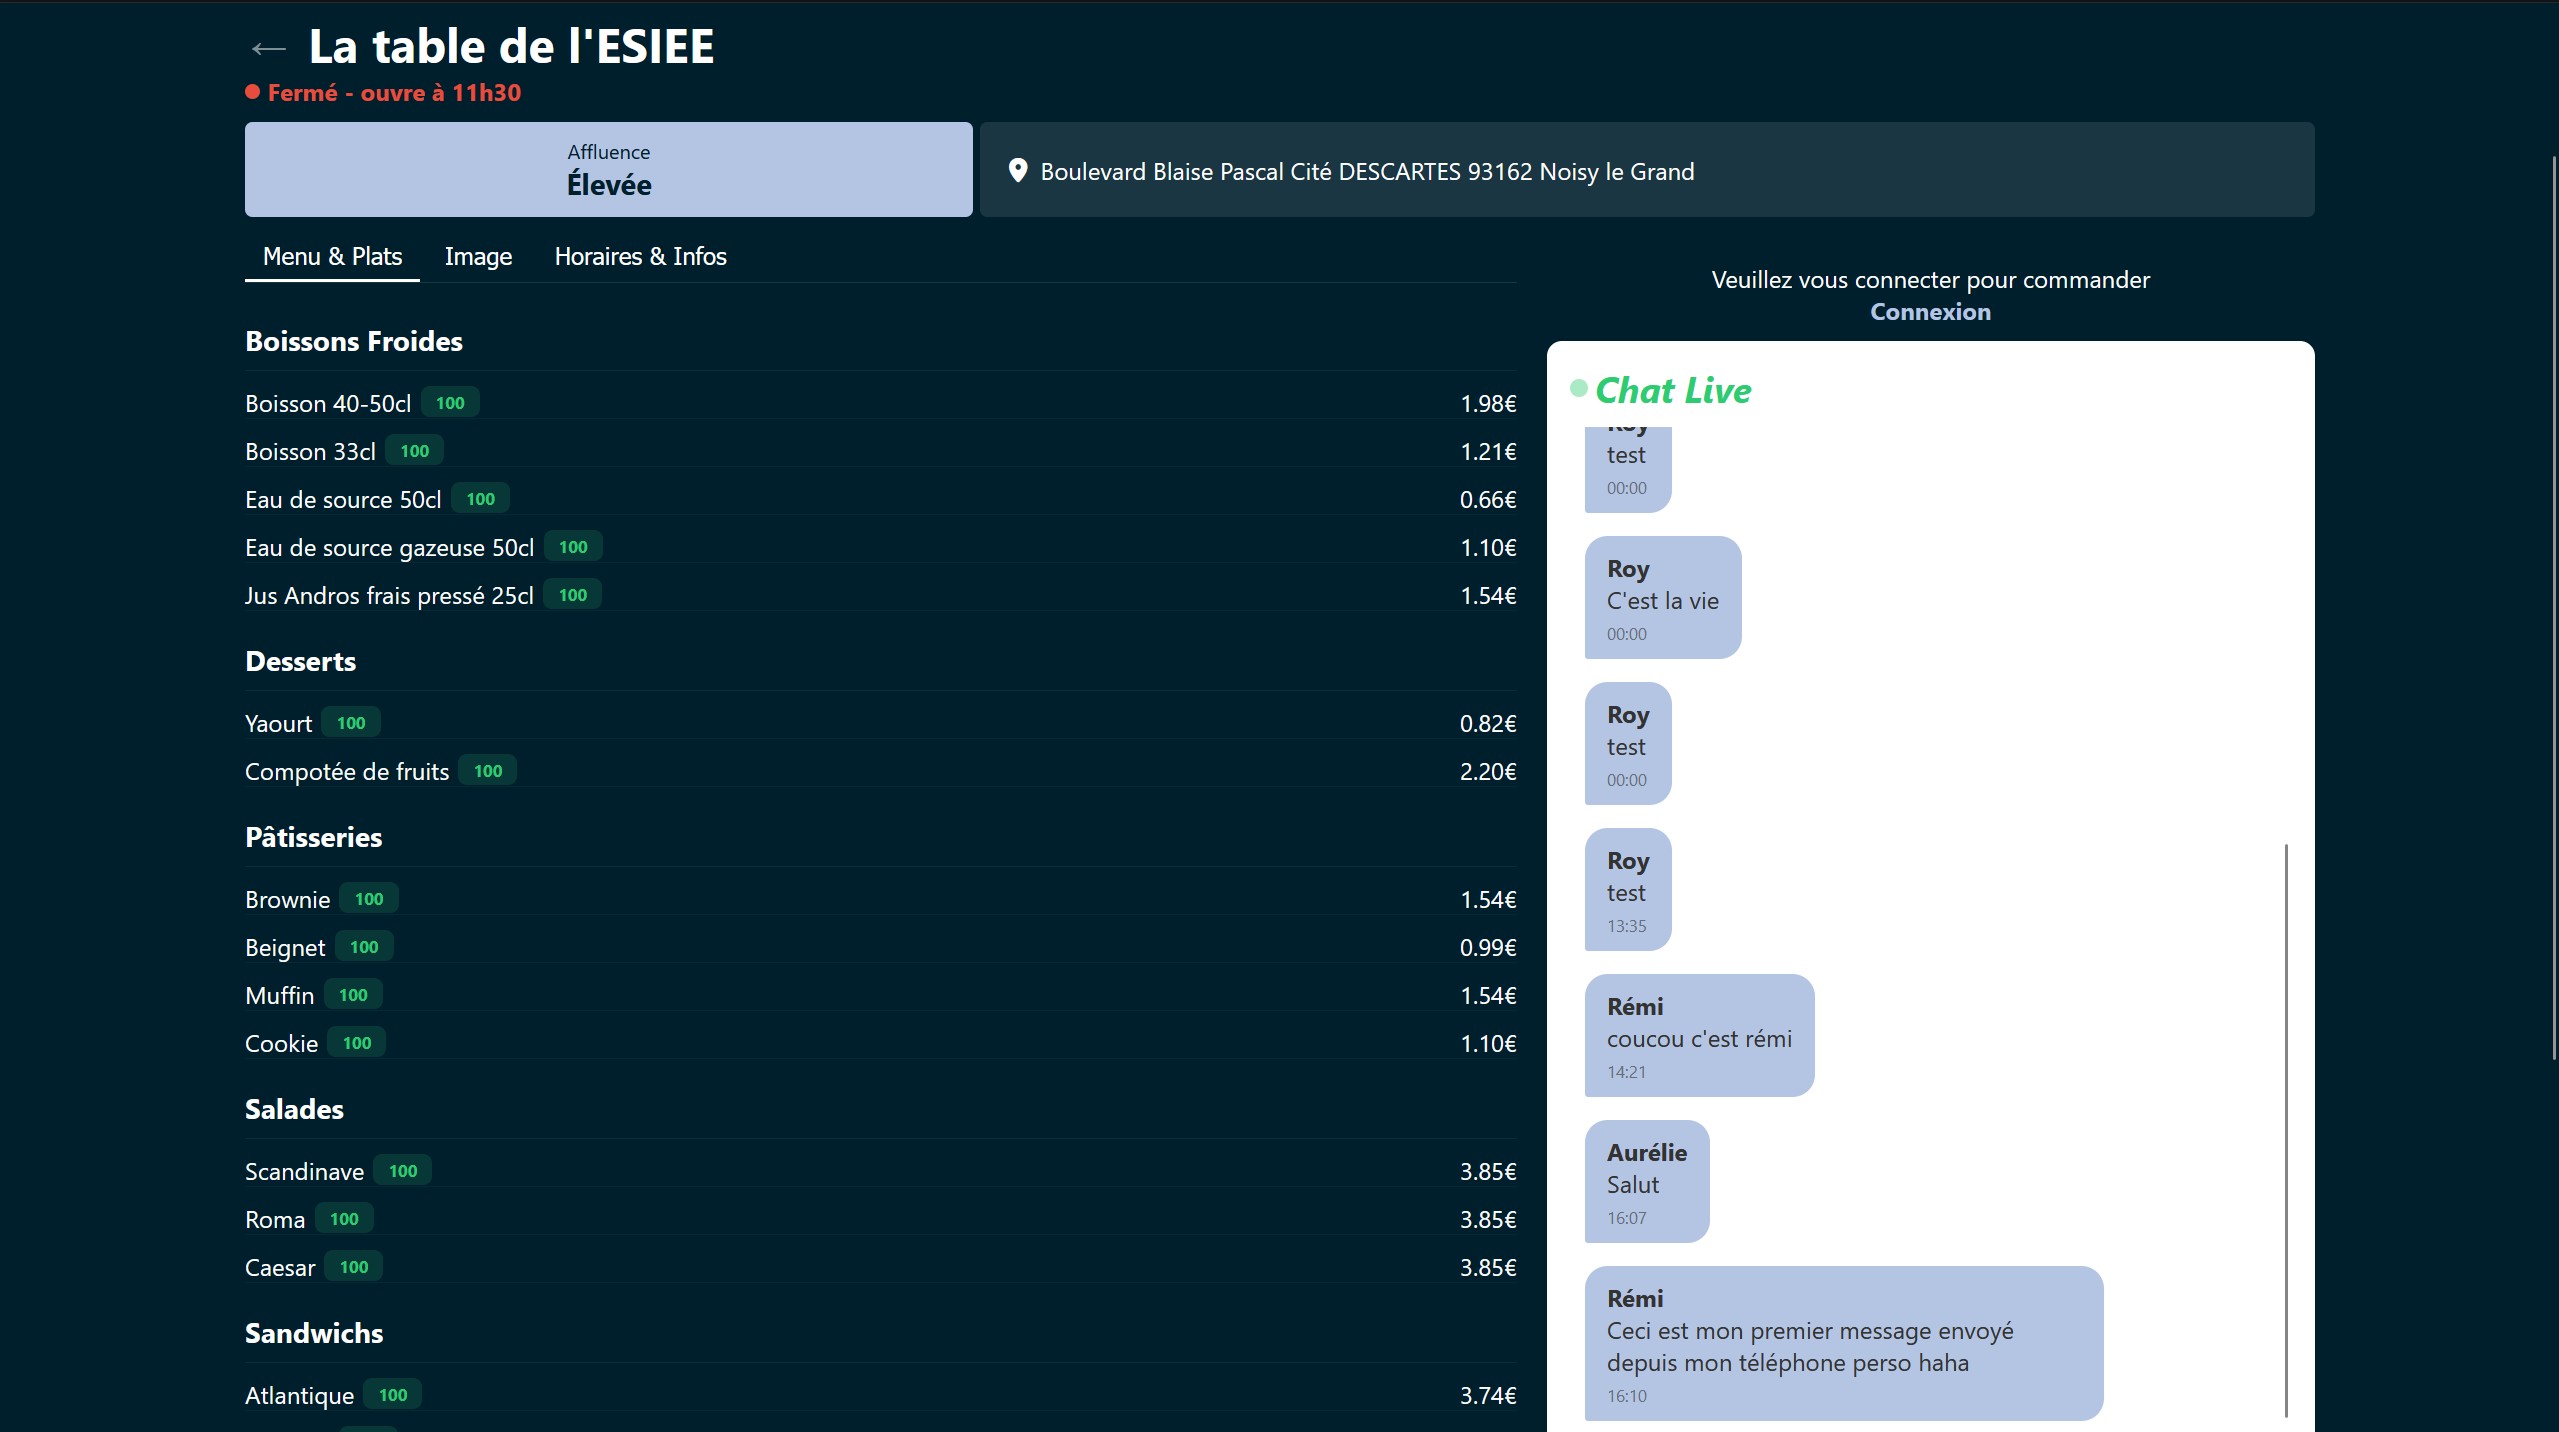
Task: Select the Beignet pastry
Action: coord(880,947)
